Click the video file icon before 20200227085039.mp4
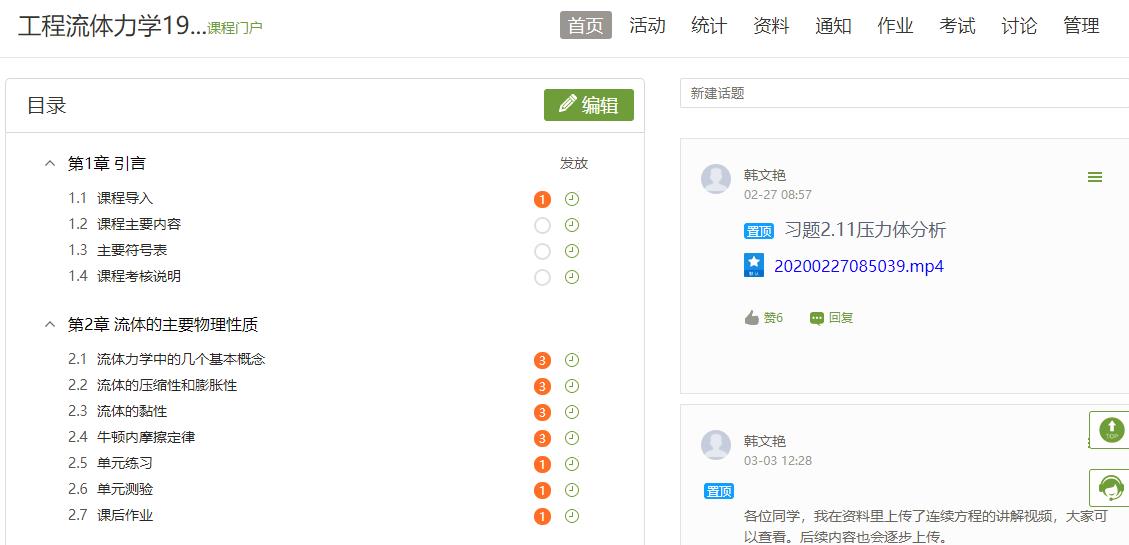Viewport: 1129px width, 545px height. (x=754, y=265)
